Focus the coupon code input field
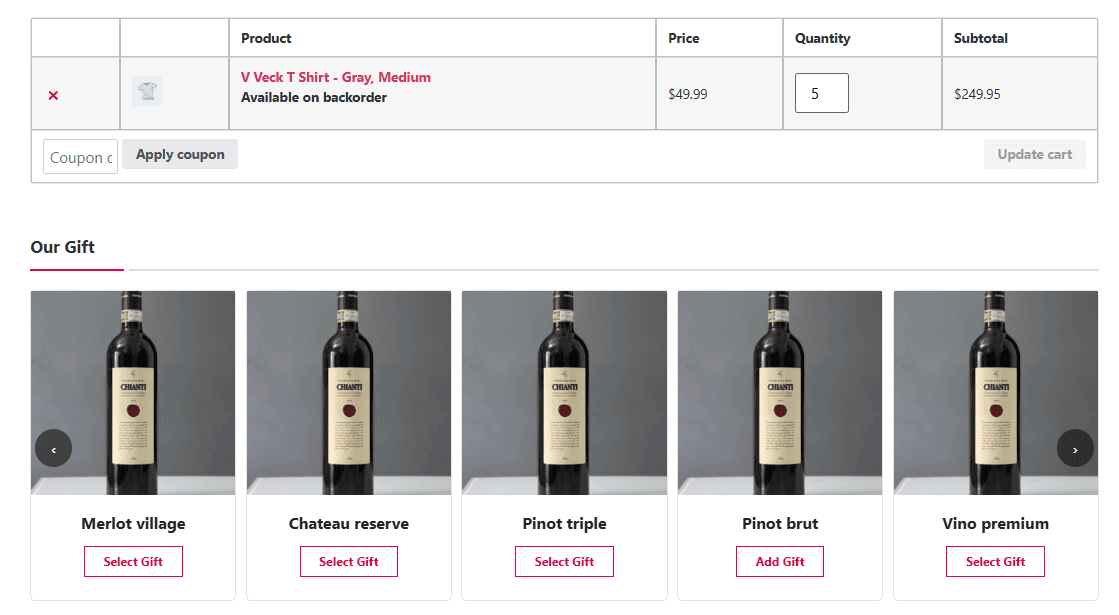1119x615 pixels. coord(80,157)
